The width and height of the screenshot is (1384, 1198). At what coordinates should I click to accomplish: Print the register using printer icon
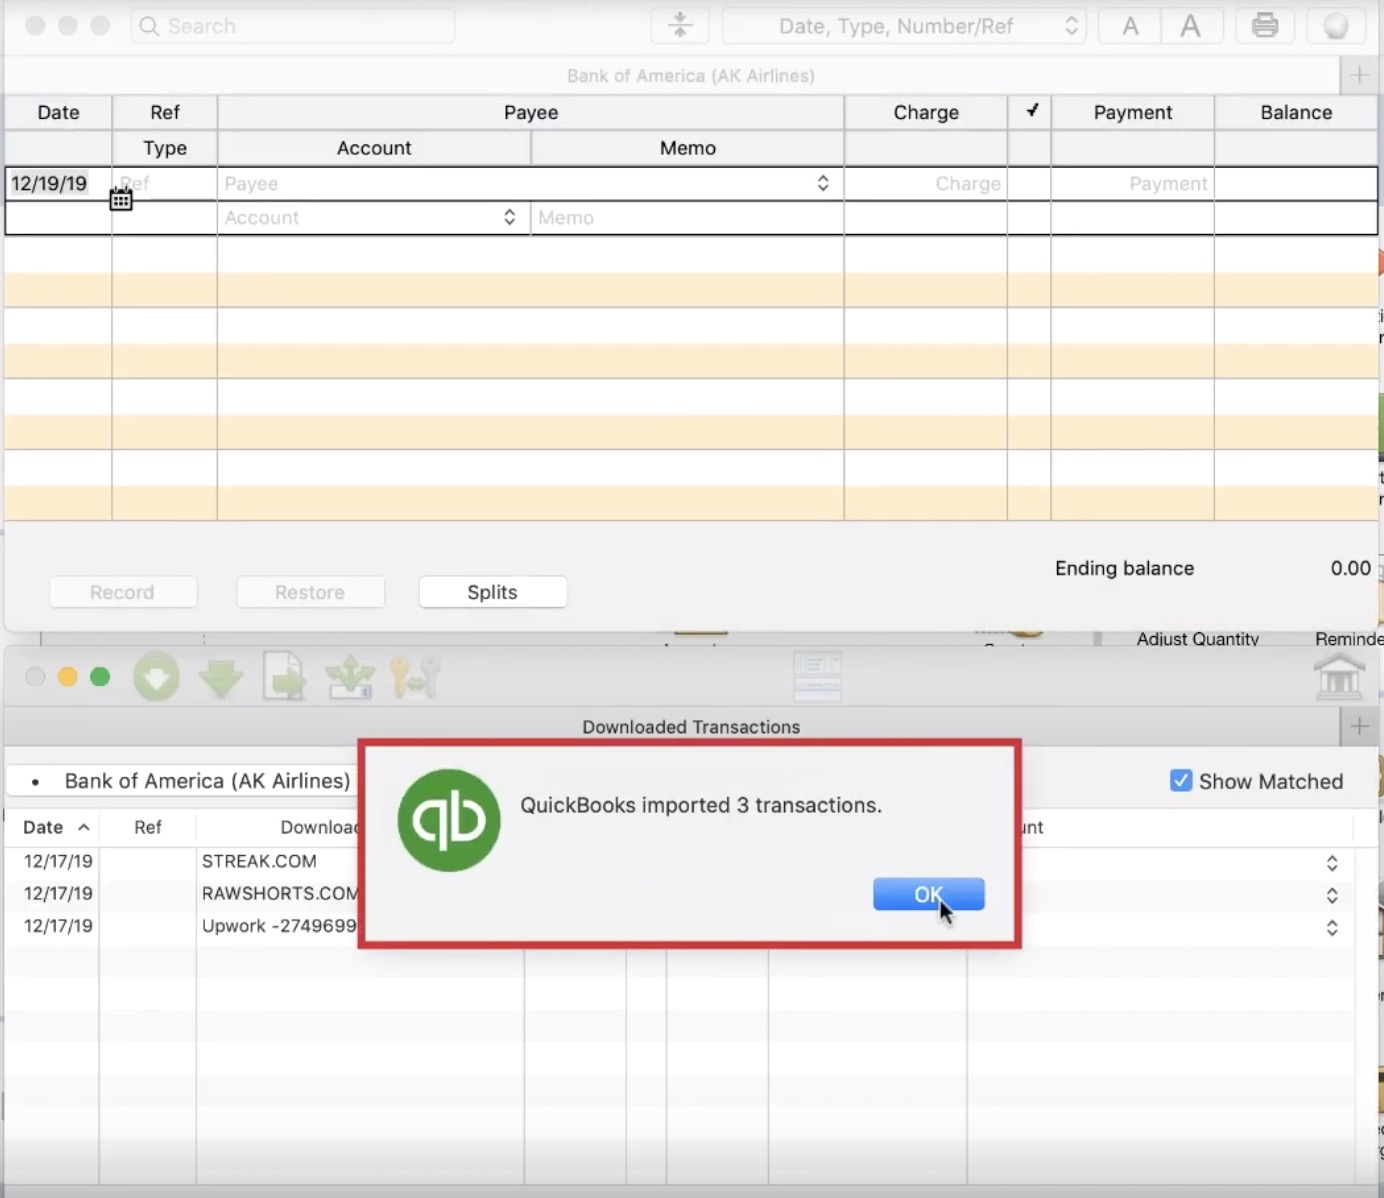(1265, 26)
